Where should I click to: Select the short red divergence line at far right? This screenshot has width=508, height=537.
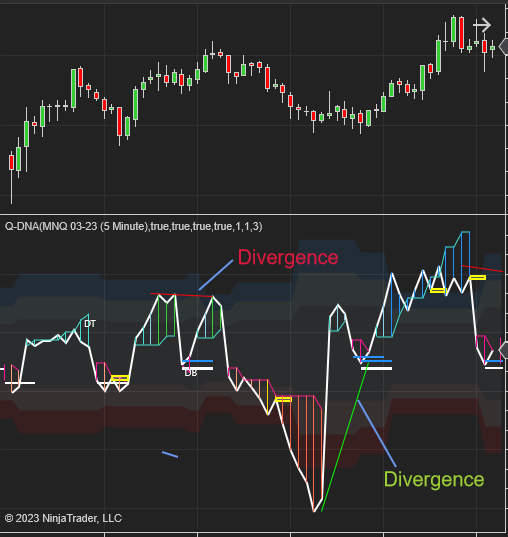[482, 268]
